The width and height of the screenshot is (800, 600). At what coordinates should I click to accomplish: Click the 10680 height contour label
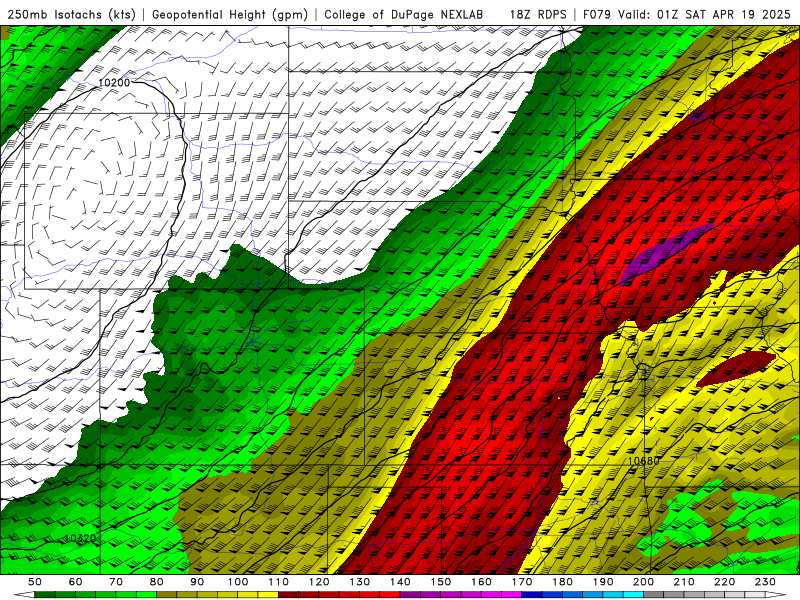(643, 461)
